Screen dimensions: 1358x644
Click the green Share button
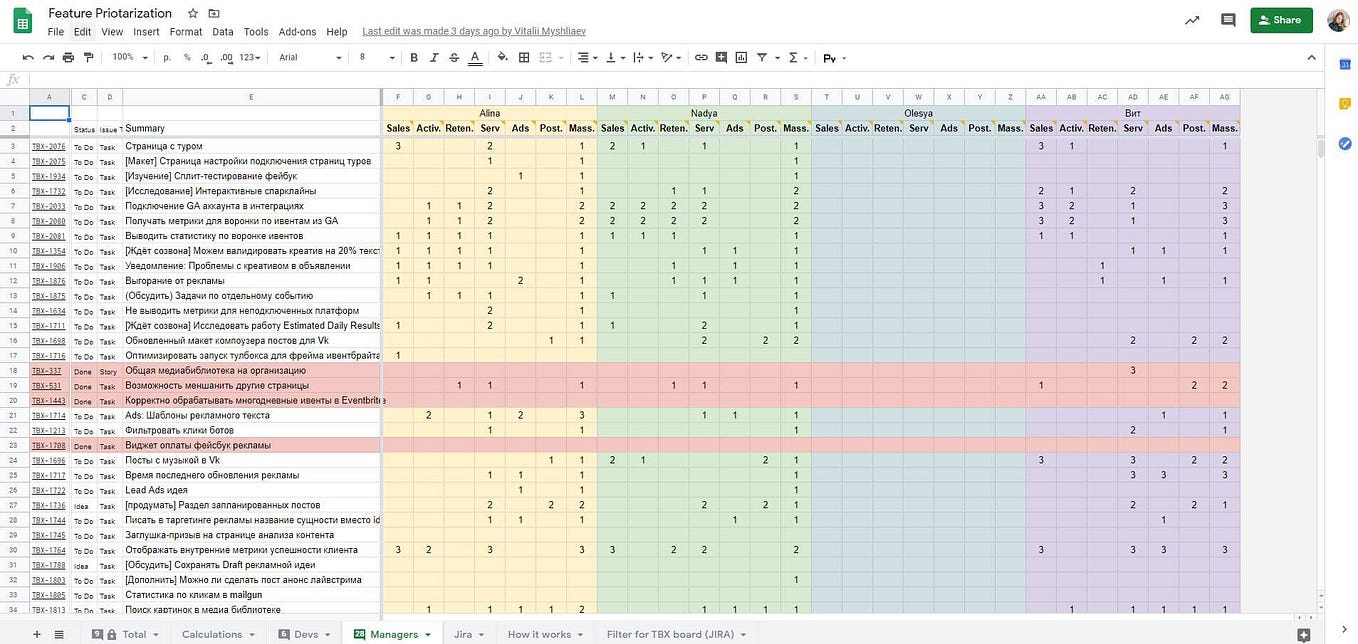pyautogui.click(x=1281, y=19)
